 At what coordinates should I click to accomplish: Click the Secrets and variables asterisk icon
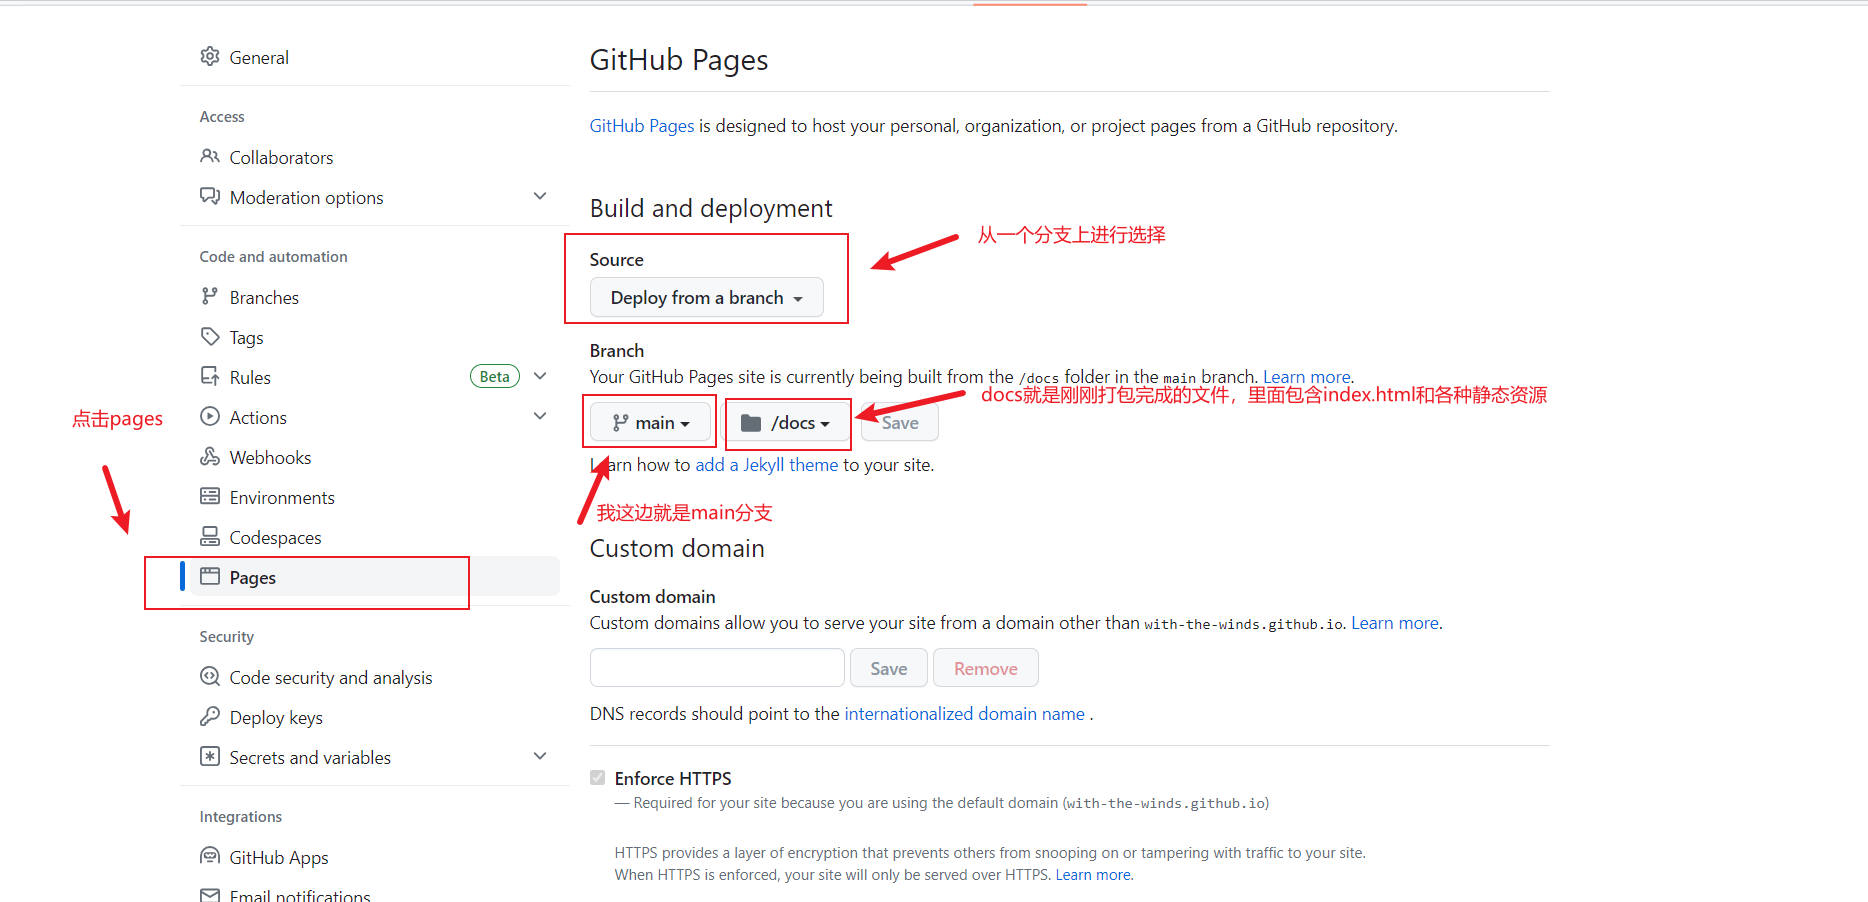(210, 756)
